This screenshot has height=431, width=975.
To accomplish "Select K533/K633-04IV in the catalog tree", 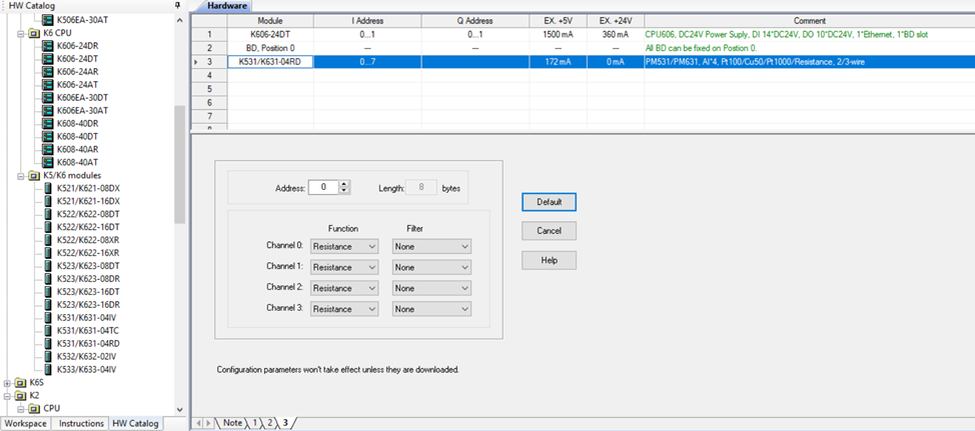I will pos(86,369).
